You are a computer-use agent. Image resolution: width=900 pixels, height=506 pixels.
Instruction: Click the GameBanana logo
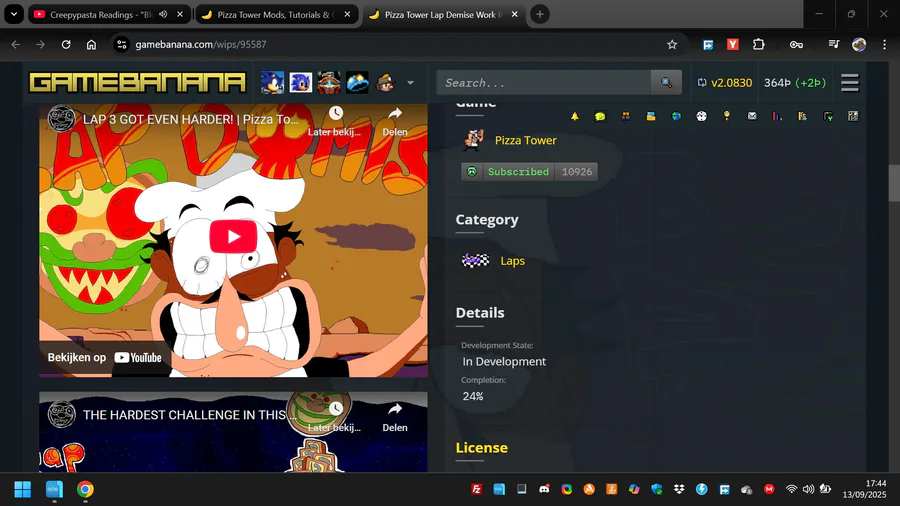click(137, 83)
